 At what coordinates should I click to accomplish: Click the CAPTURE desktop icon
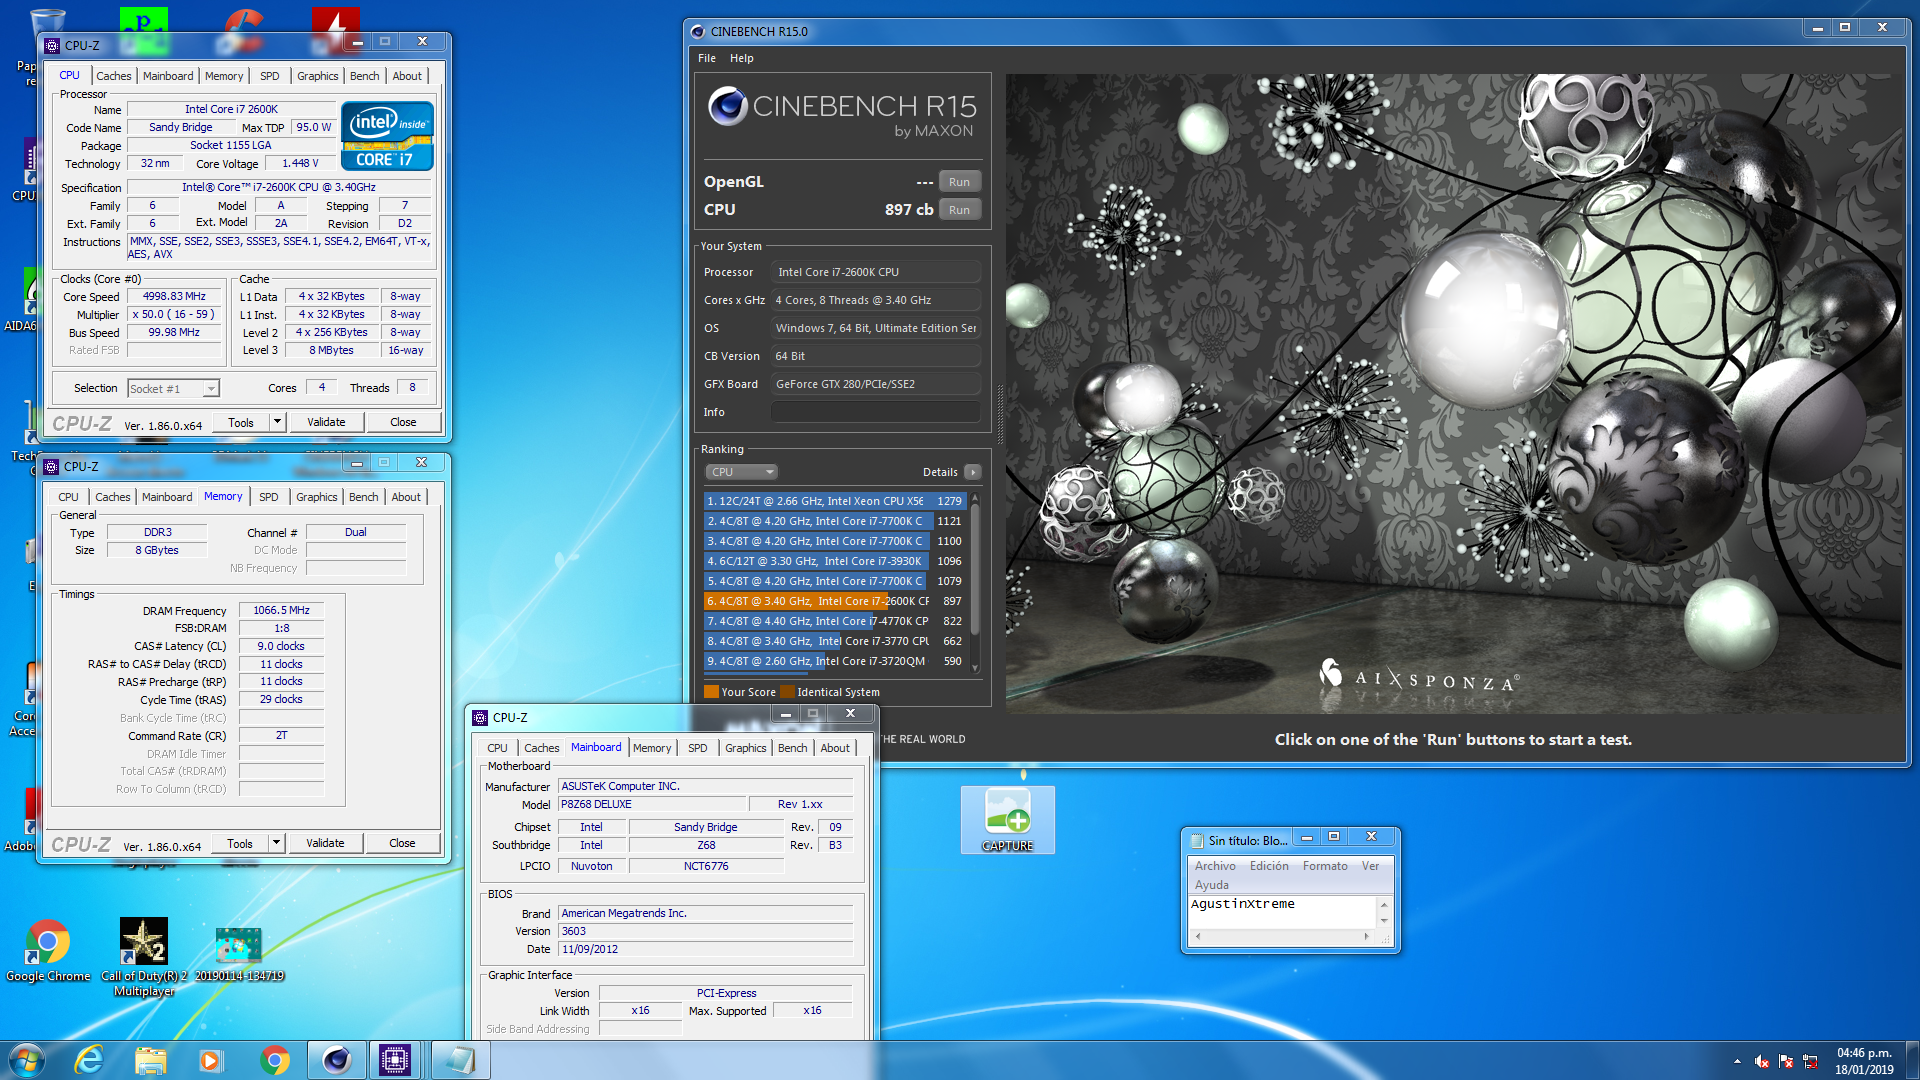(x=1007, y=820)
